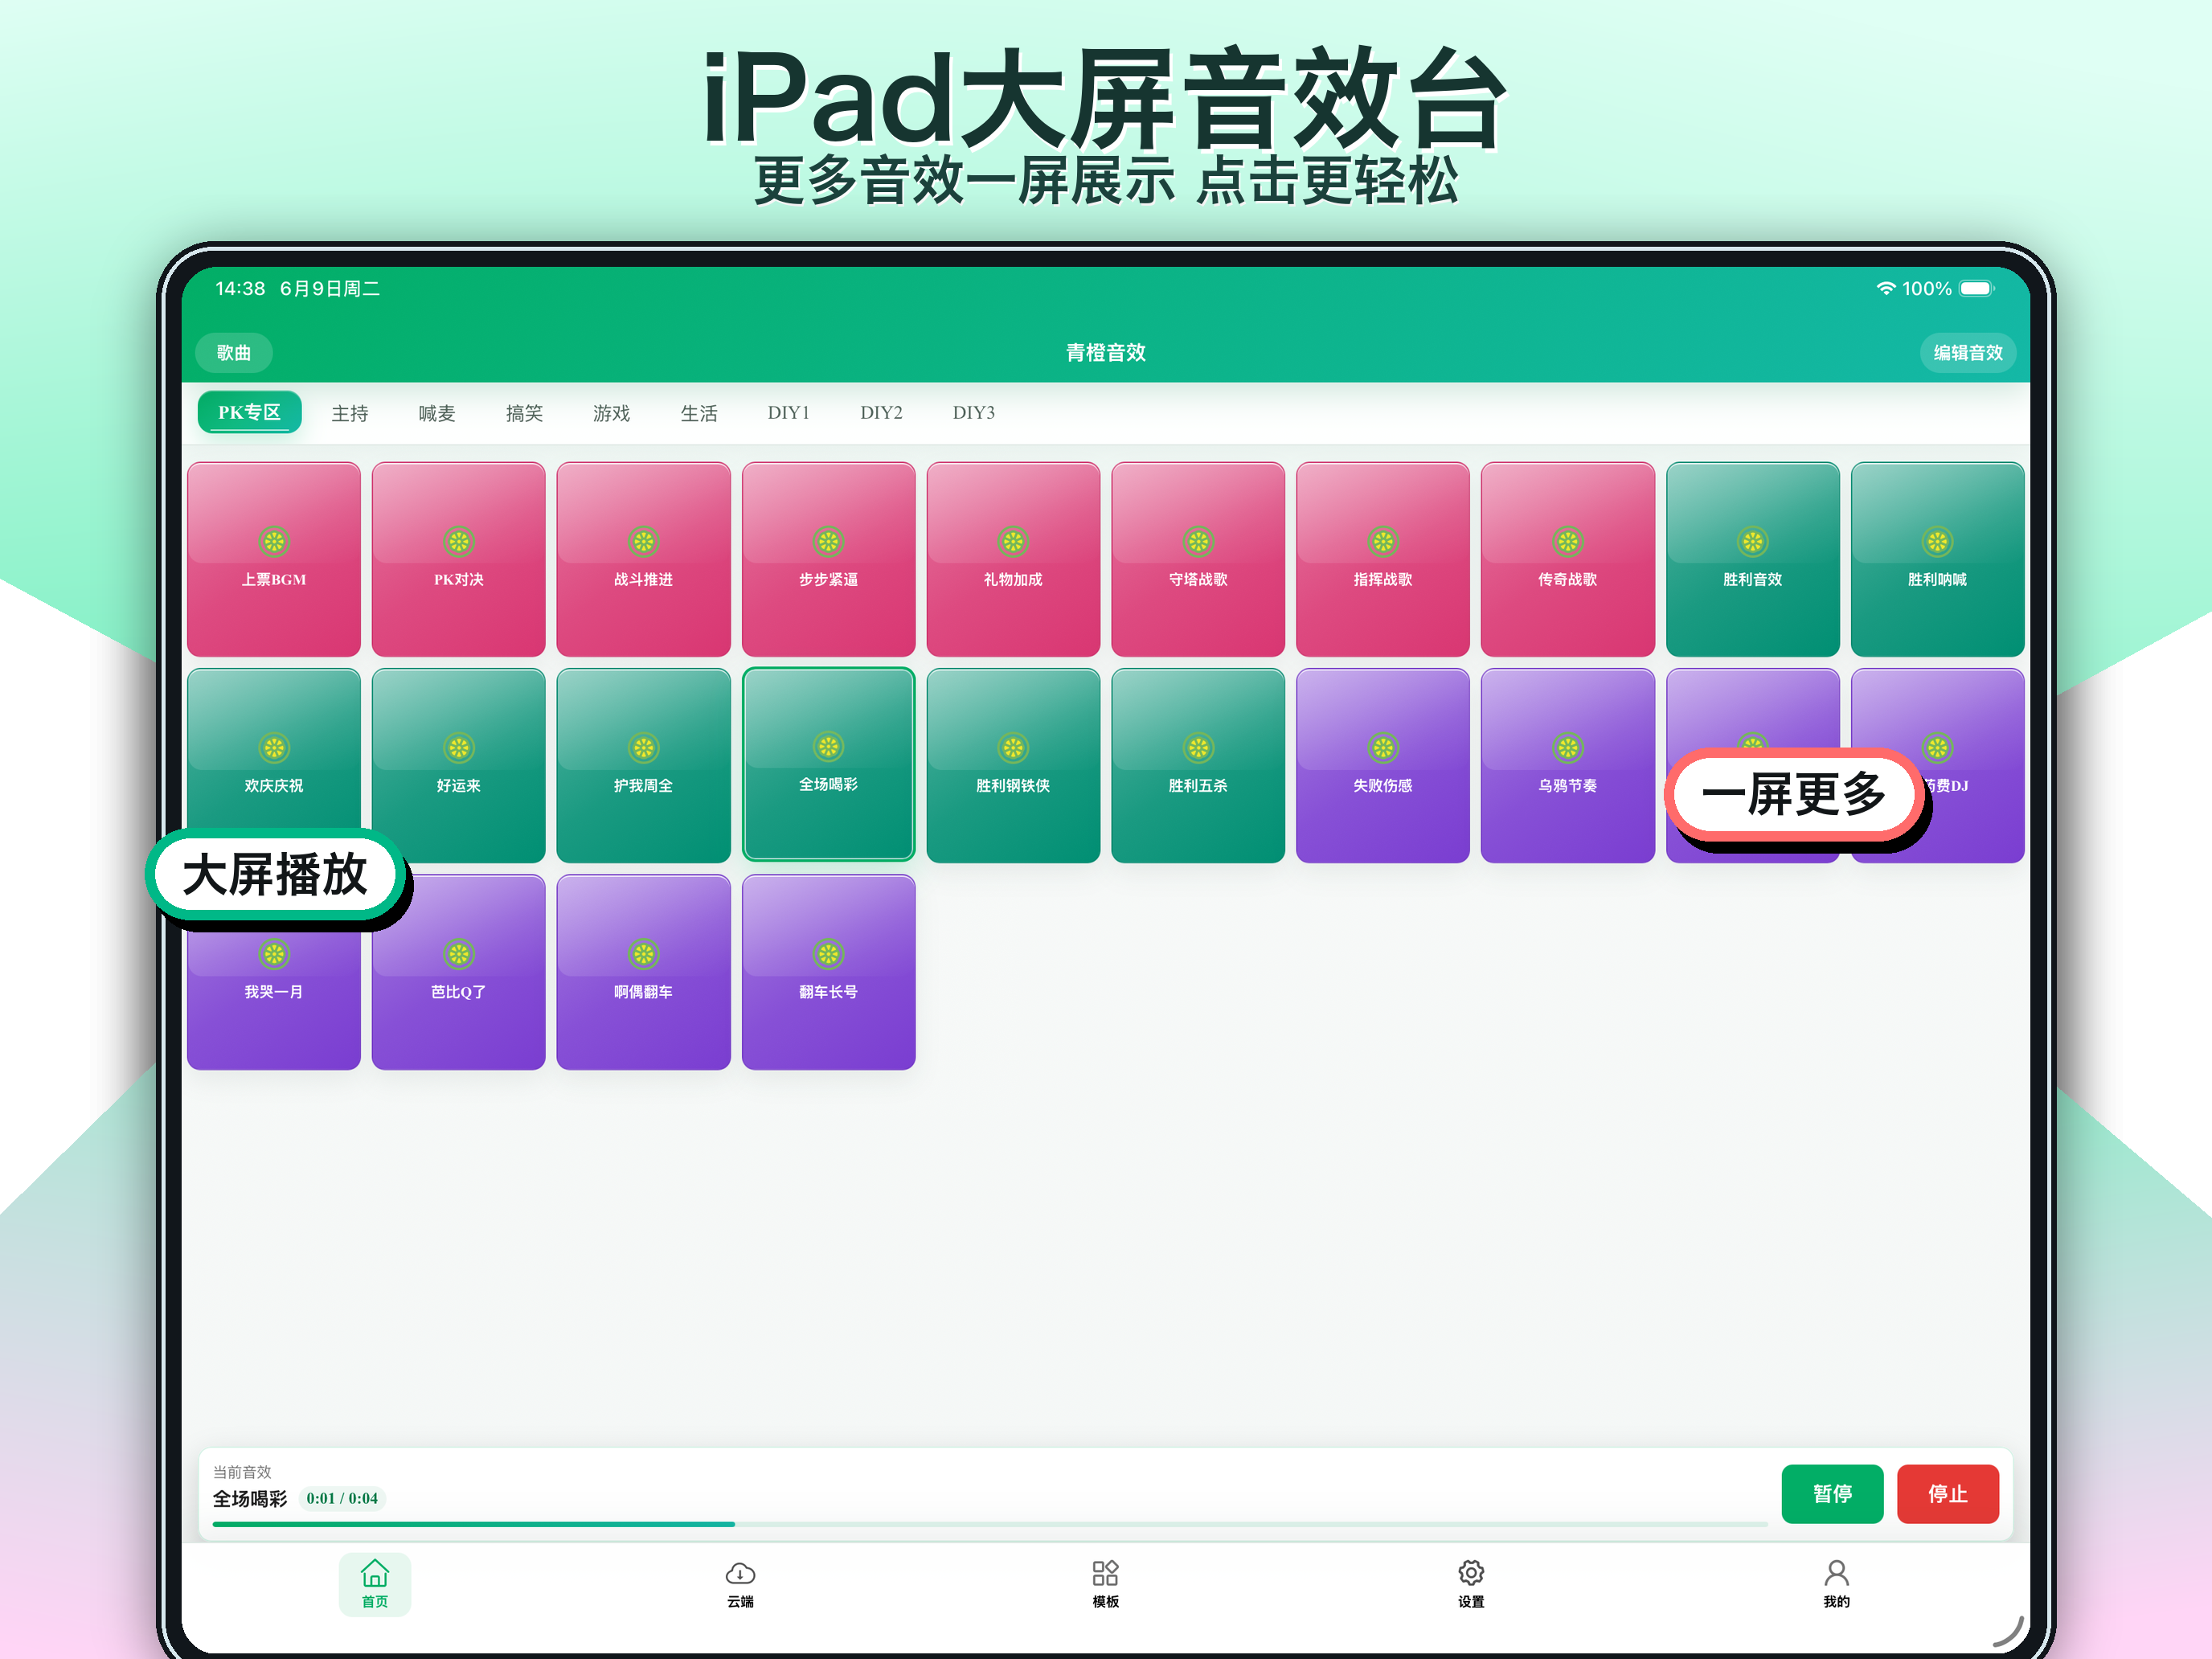Viewport: 2212px width, 1659px height.
Task: Switch to the 喊麦 tab
Action: tap(437, 413)
